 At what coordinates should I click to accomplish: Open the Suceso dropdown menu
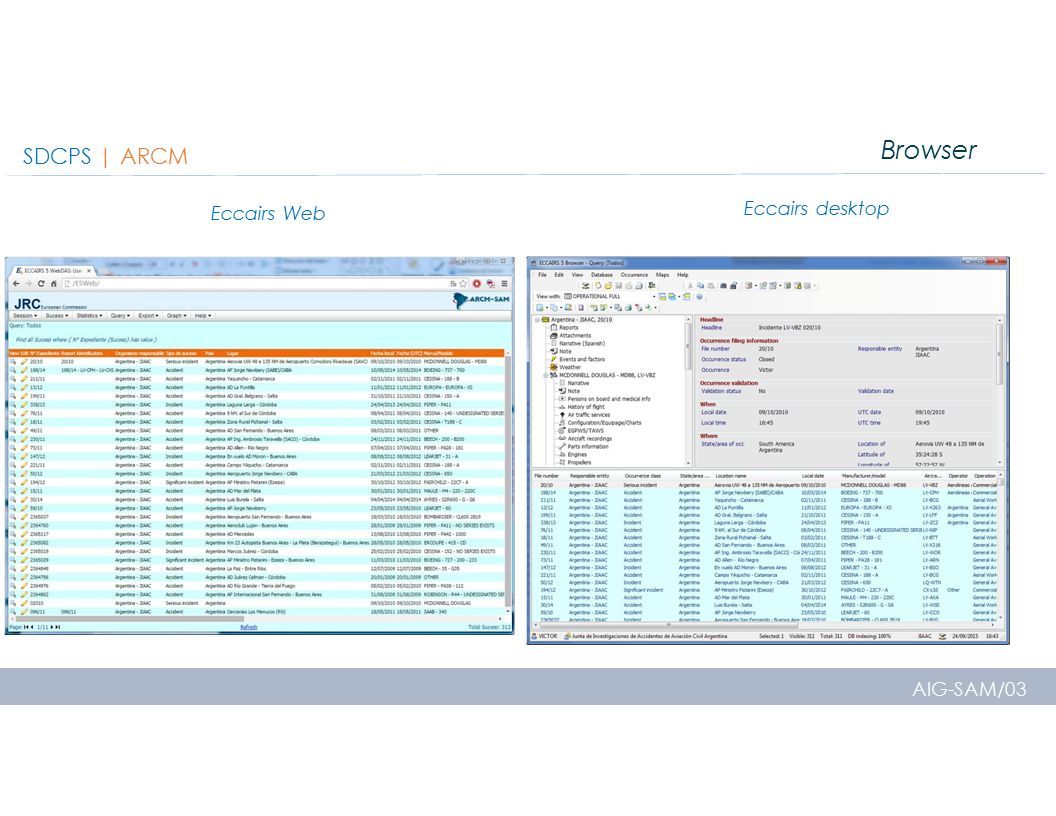tap(57, 315)
